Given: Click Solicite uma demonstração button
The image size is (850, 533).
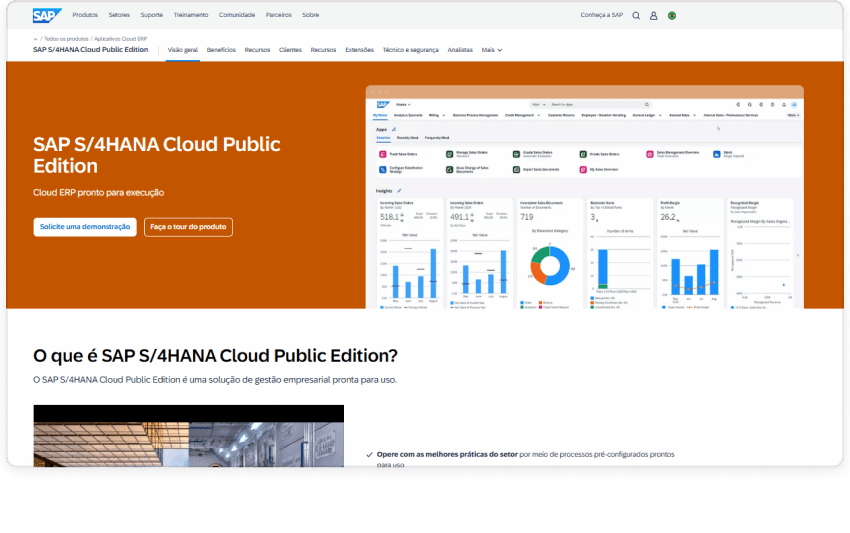Looking at the screenshot, I should point(85,227).
